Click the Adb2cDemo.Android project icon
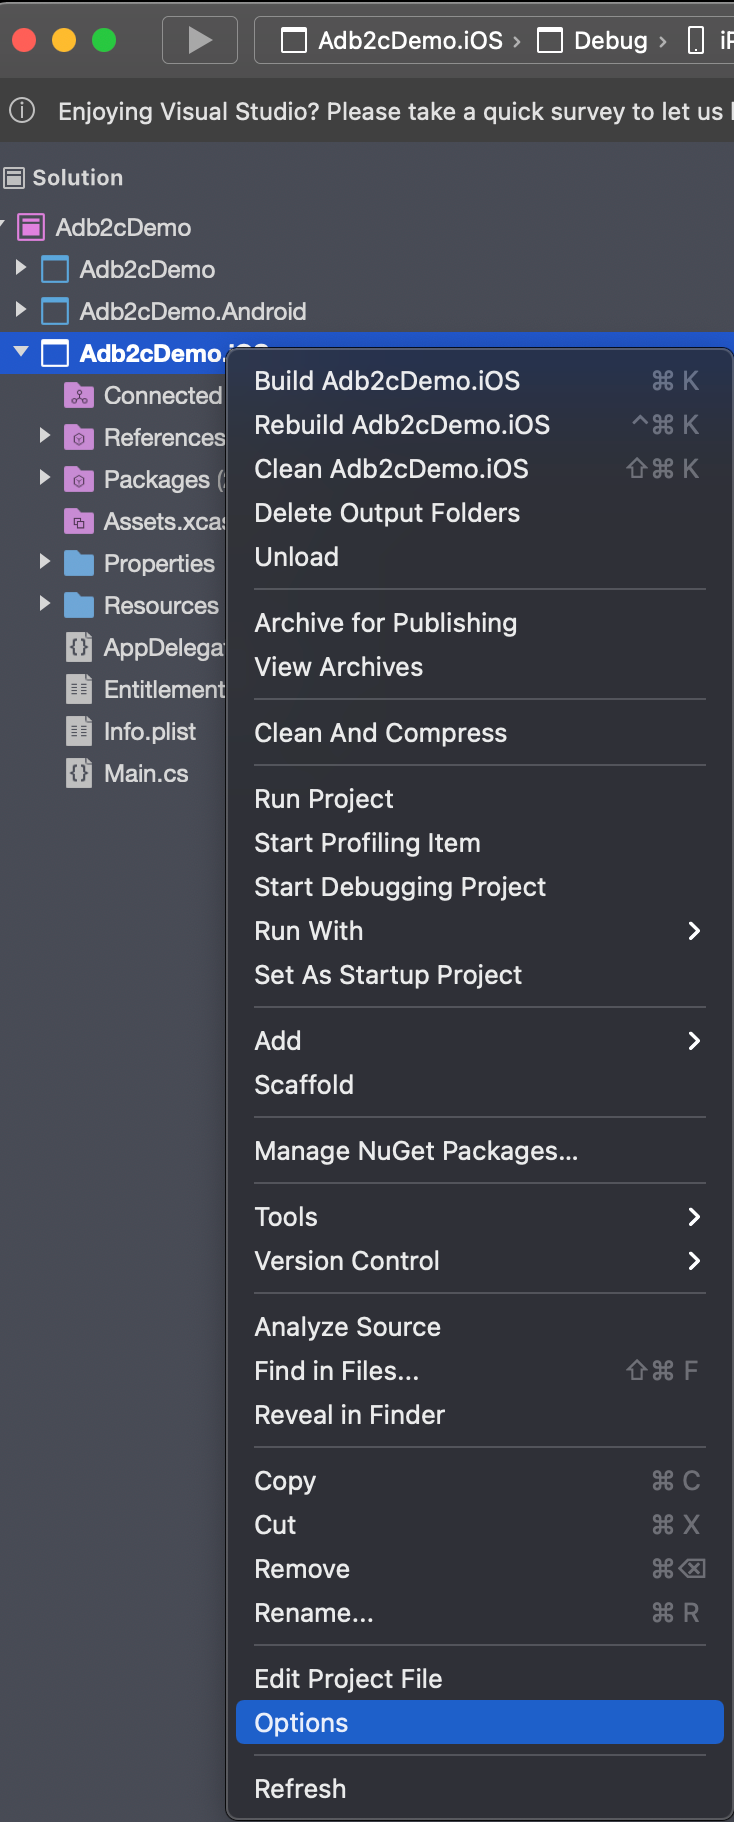Image resolution: width=734 pixels, height=1822 pixels. click(55, 312)
